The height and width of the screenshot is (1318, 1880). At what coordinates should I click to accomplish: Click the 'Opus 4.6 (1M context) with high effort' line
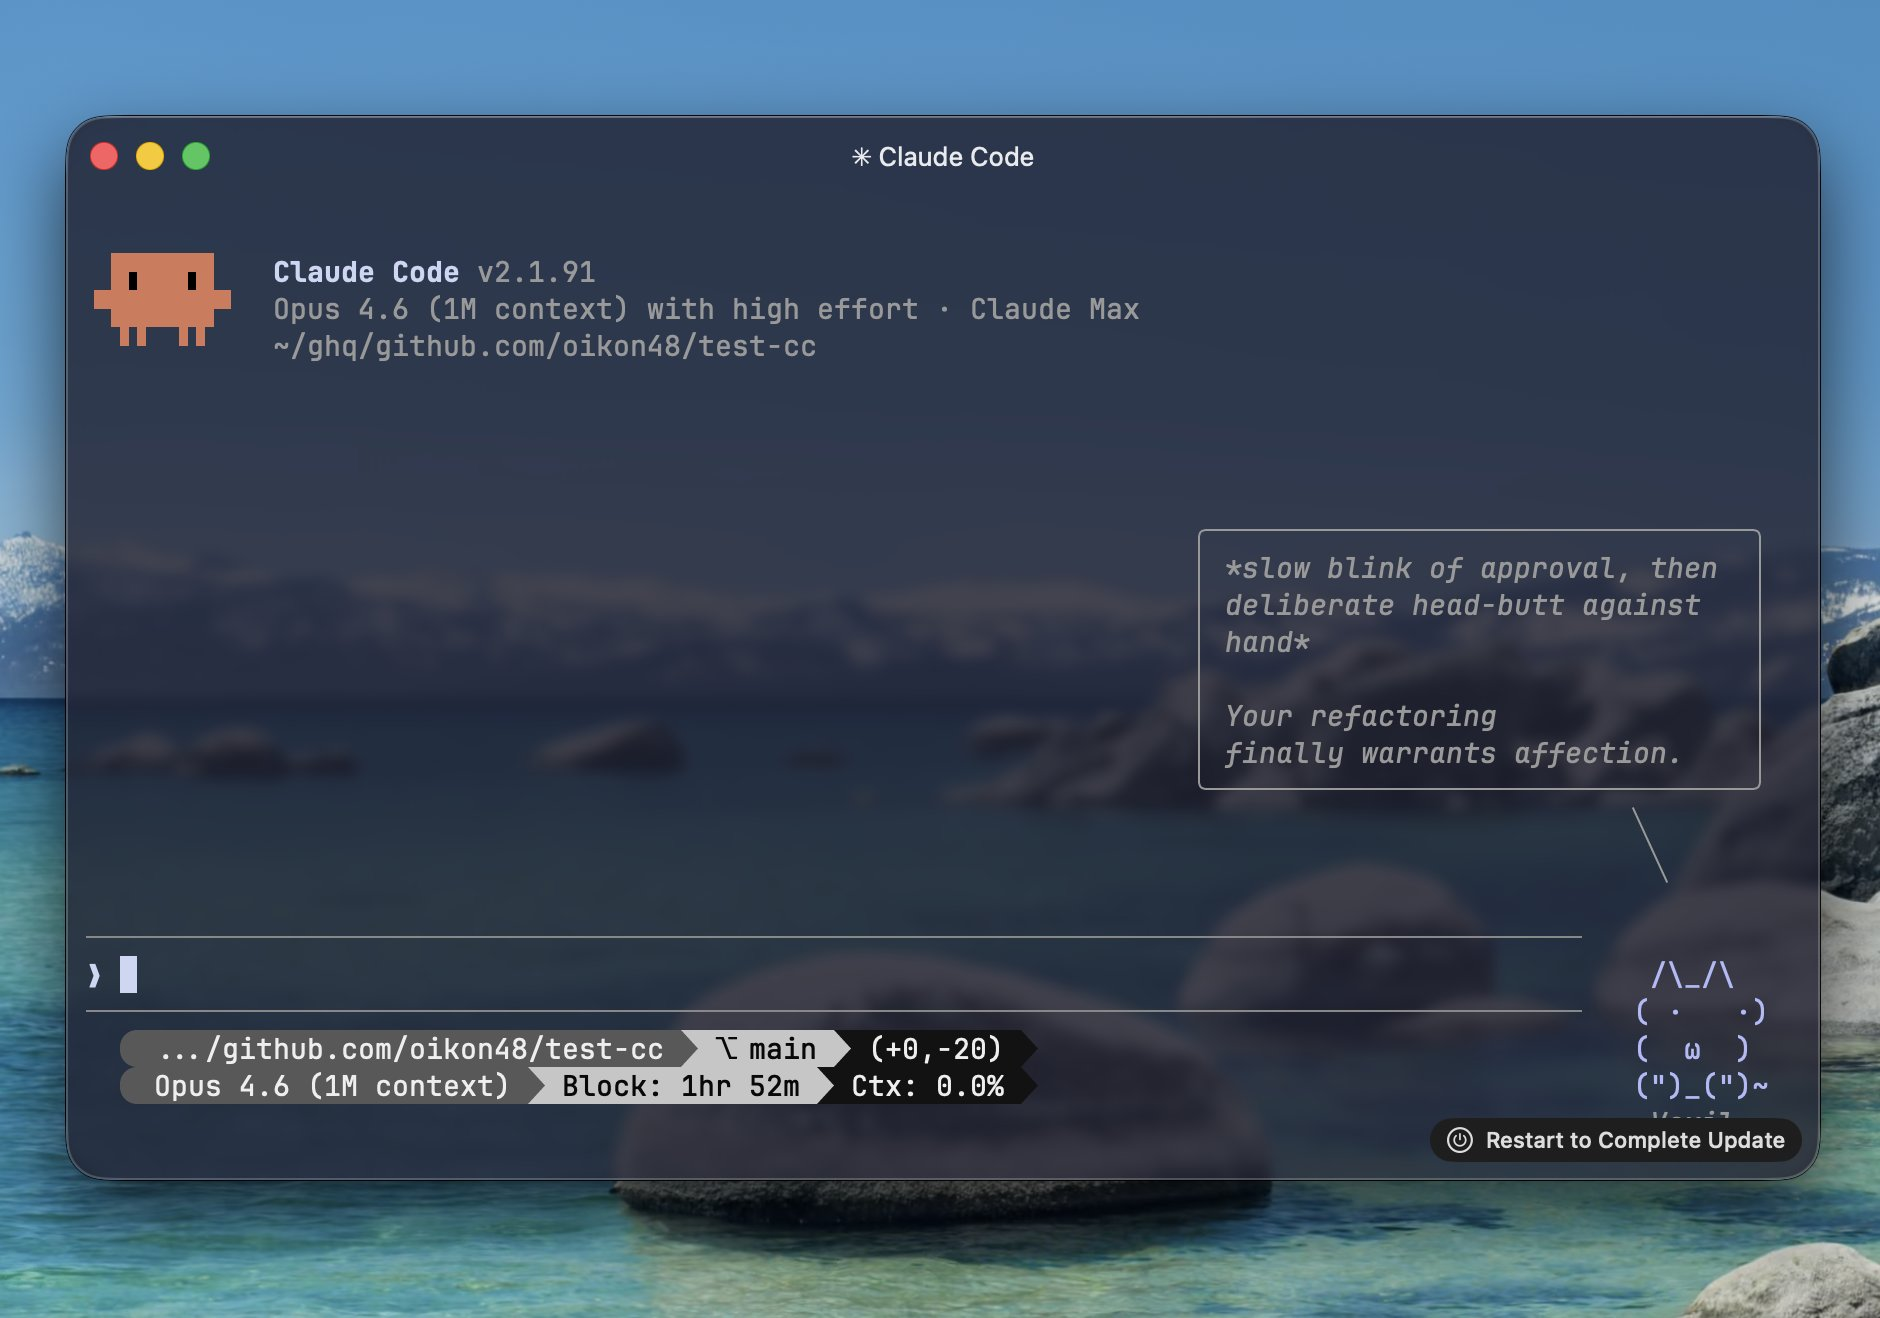(596, 309)
